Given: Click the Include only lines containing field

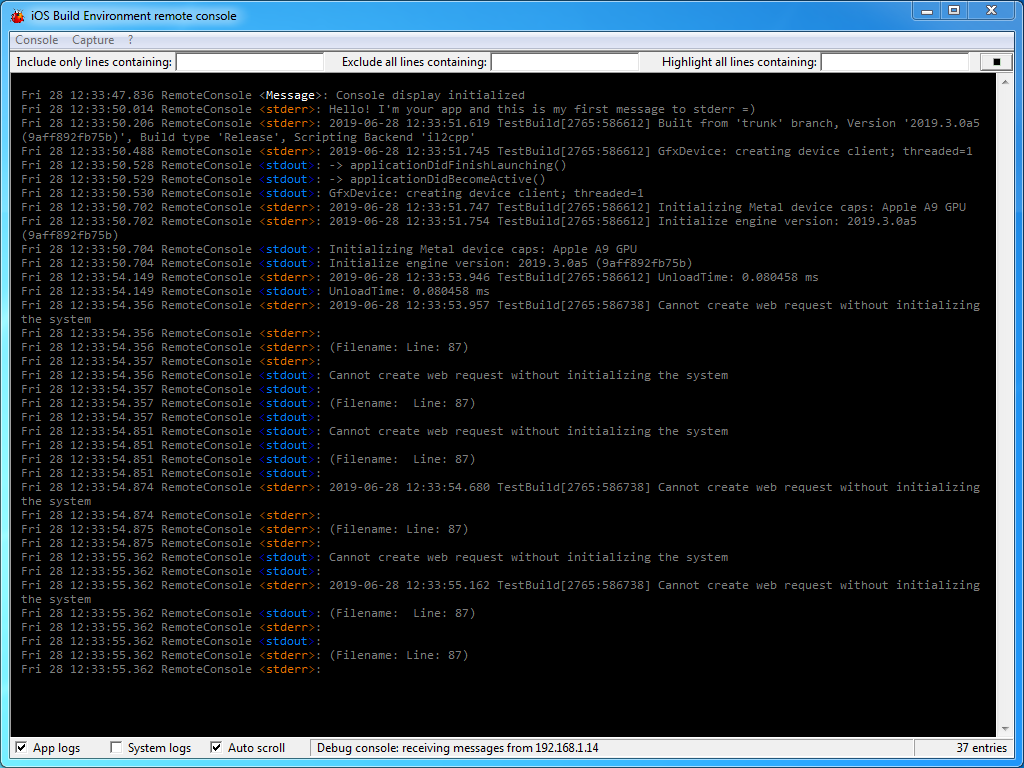Looking at the screenshot, I should click(249, 62).
